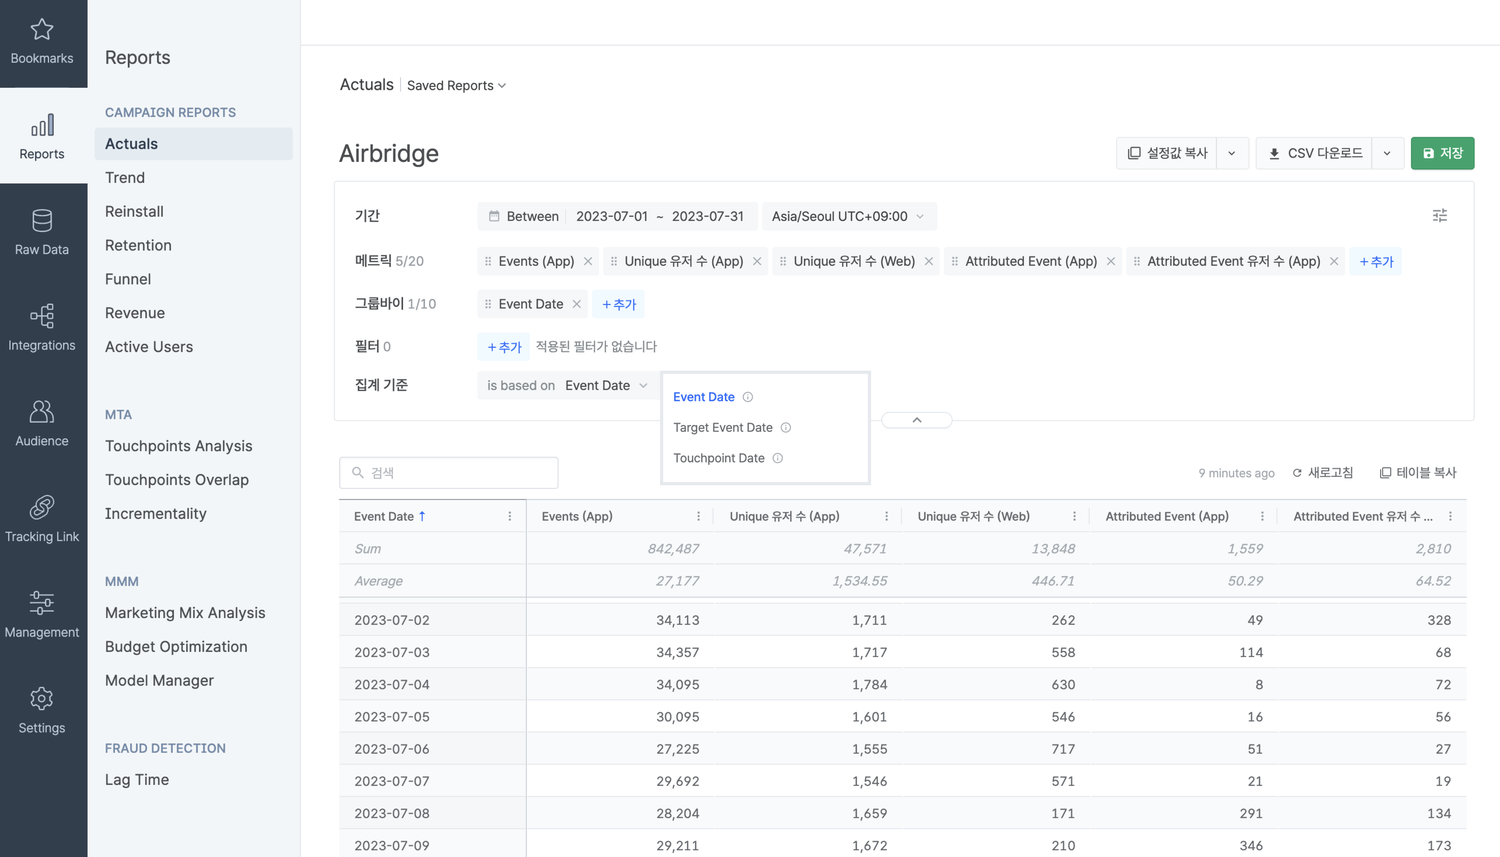Open Unique 유저 수 (App) column menu
1500x857 pixels.
coord(886,516)
